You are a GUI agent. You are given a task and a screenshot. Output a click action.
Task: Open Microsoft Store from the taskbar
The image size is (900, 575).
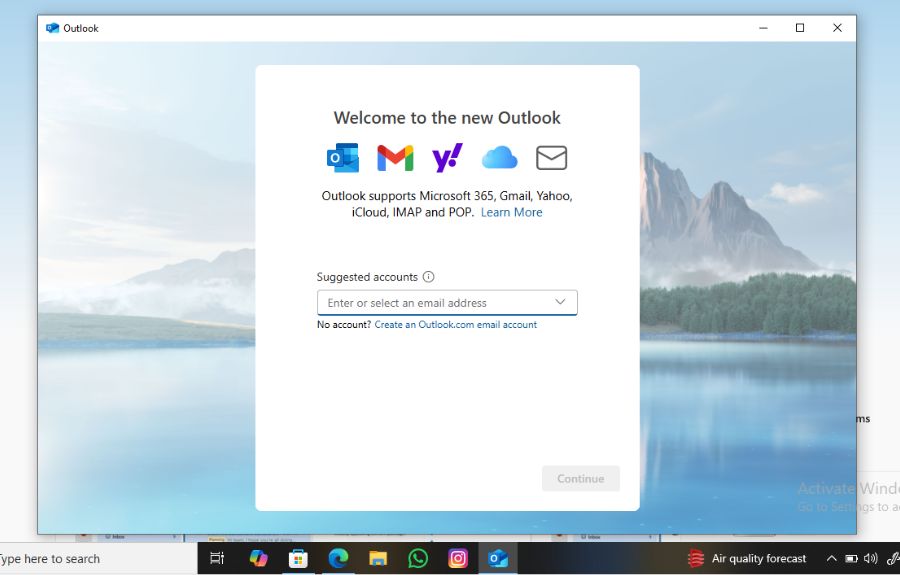click(x=298, y=558)
